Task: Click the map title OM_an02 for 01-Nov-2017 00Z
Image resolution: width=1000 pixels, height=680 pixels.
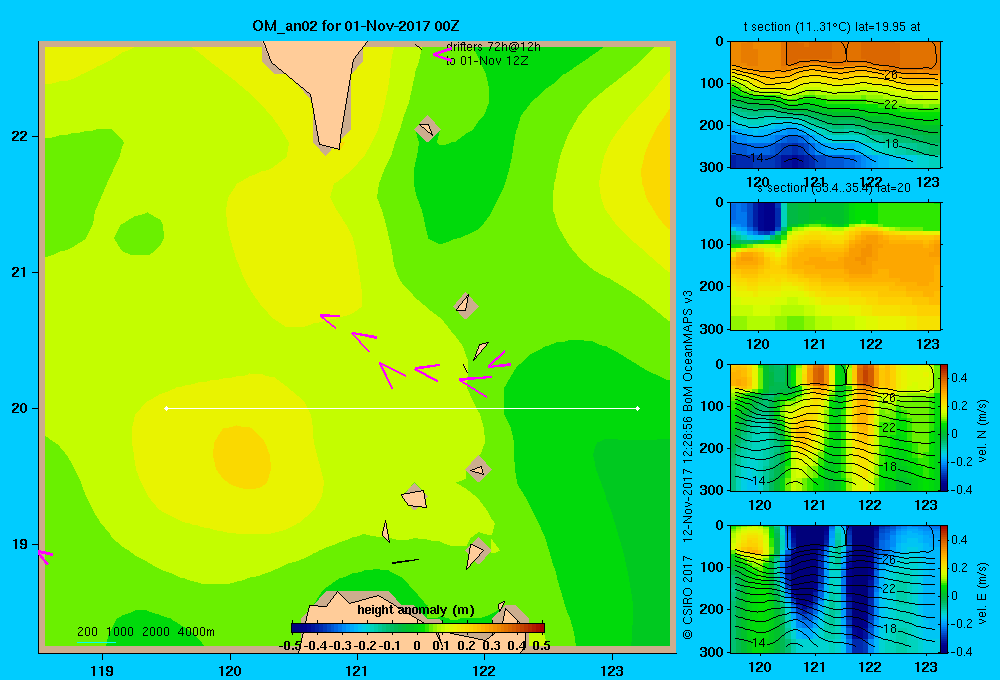Action: (356, 26)
